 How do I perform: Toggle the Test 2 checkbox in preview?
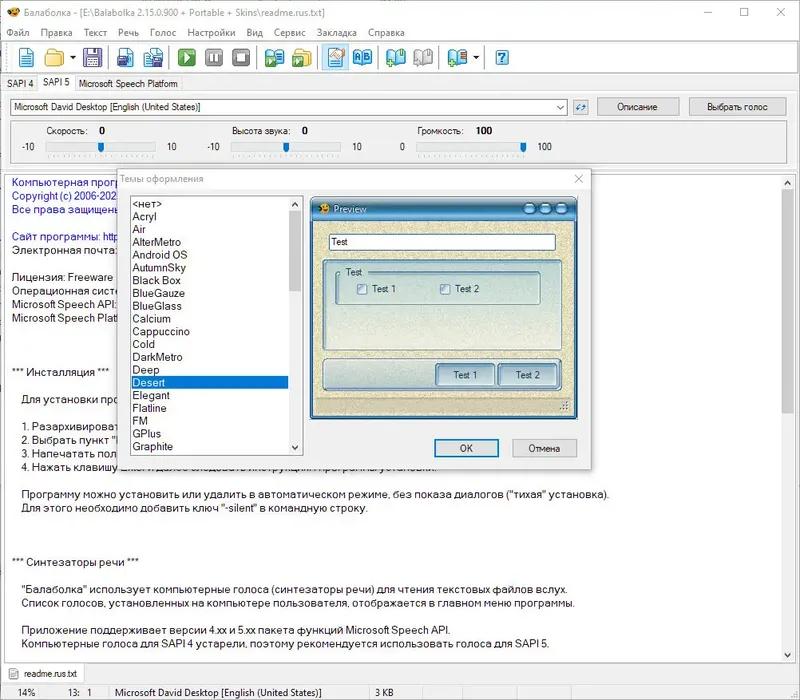click(x=445, y=289)
